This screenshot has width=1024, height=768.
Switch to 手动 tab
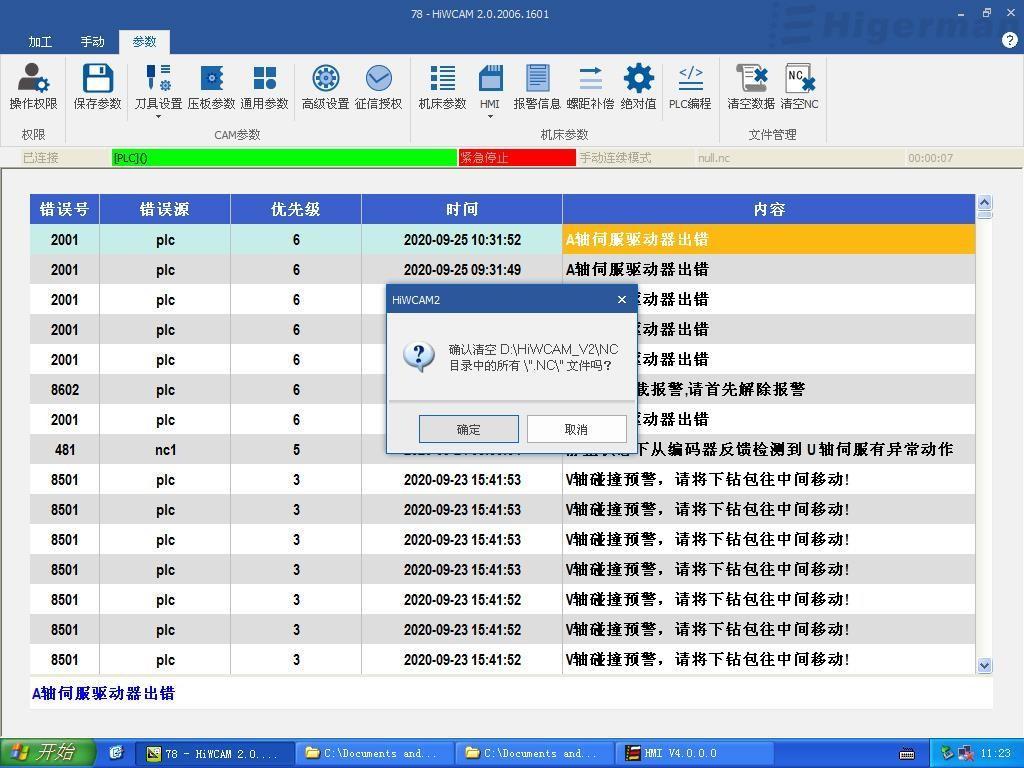92,42
